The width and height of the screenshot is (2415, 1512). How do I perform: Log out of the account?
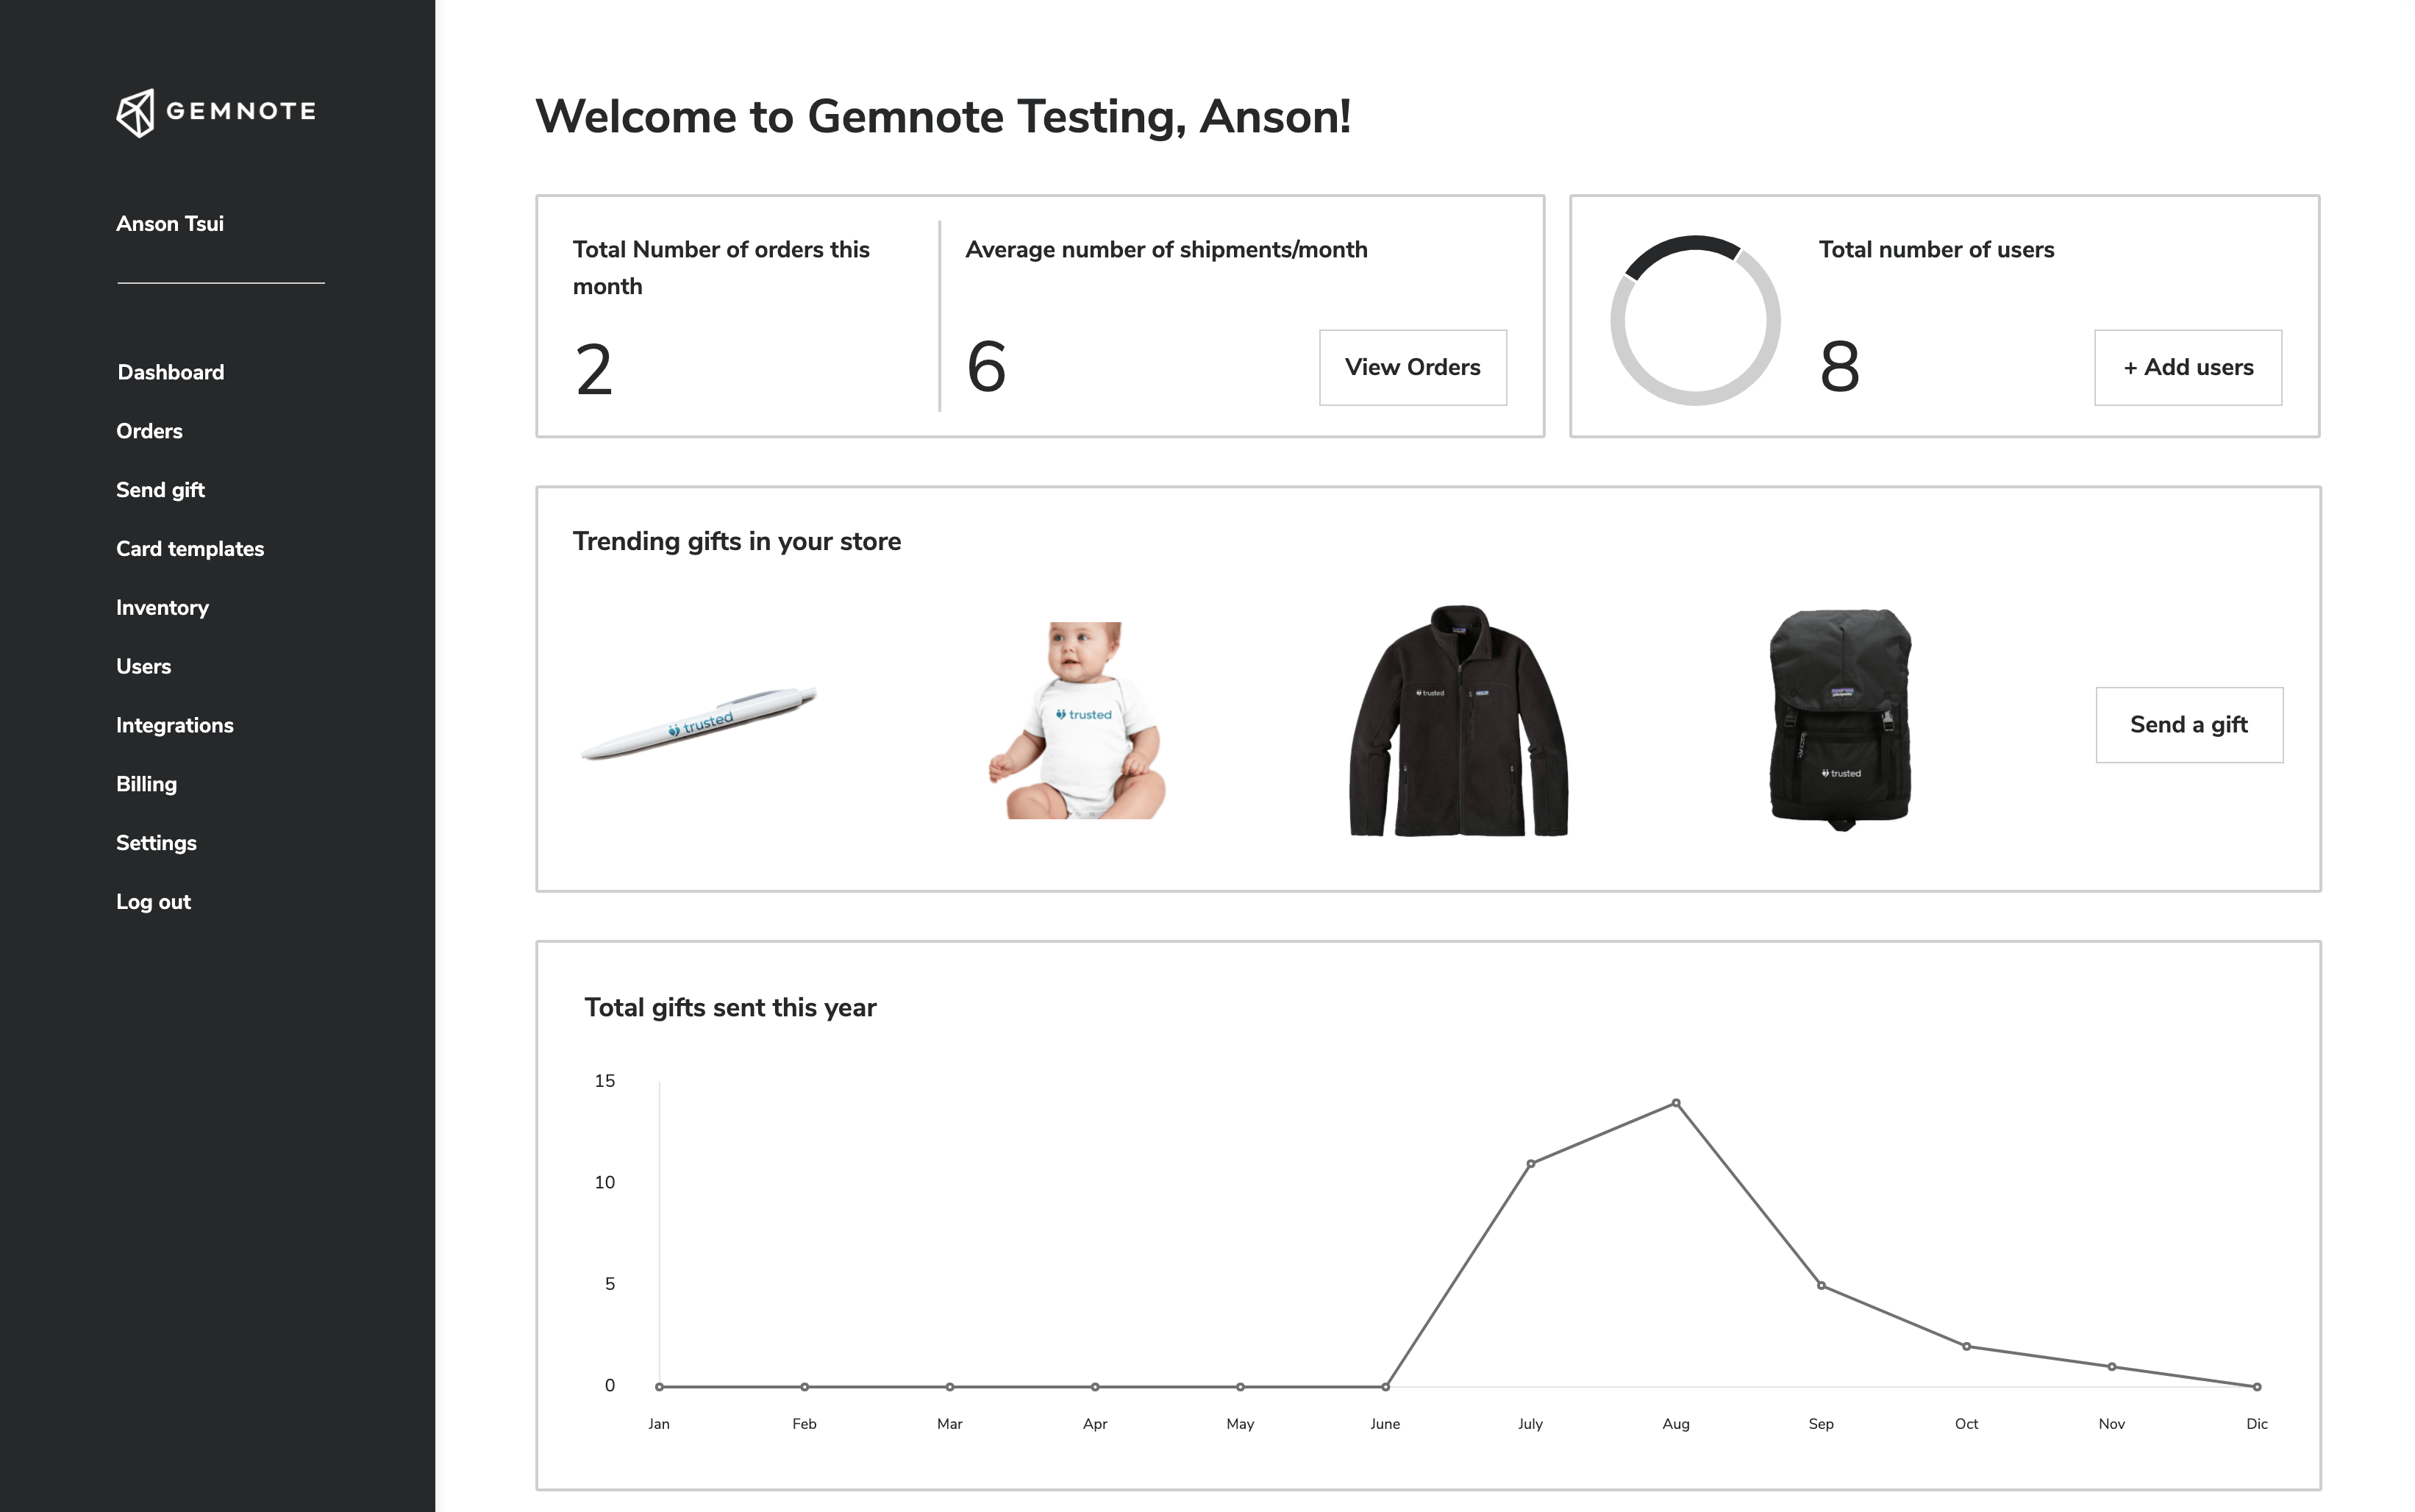point(153,902)
